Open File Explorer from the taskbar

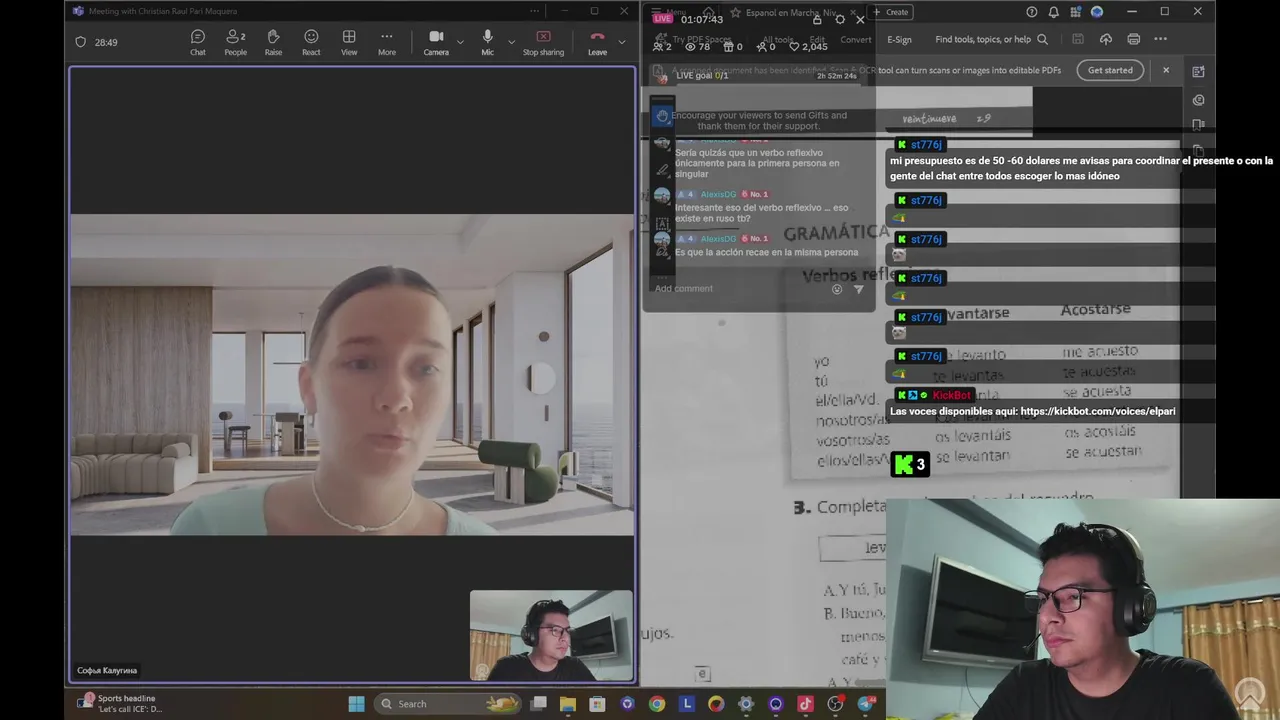pyautogui.click(x=567, y=704)
